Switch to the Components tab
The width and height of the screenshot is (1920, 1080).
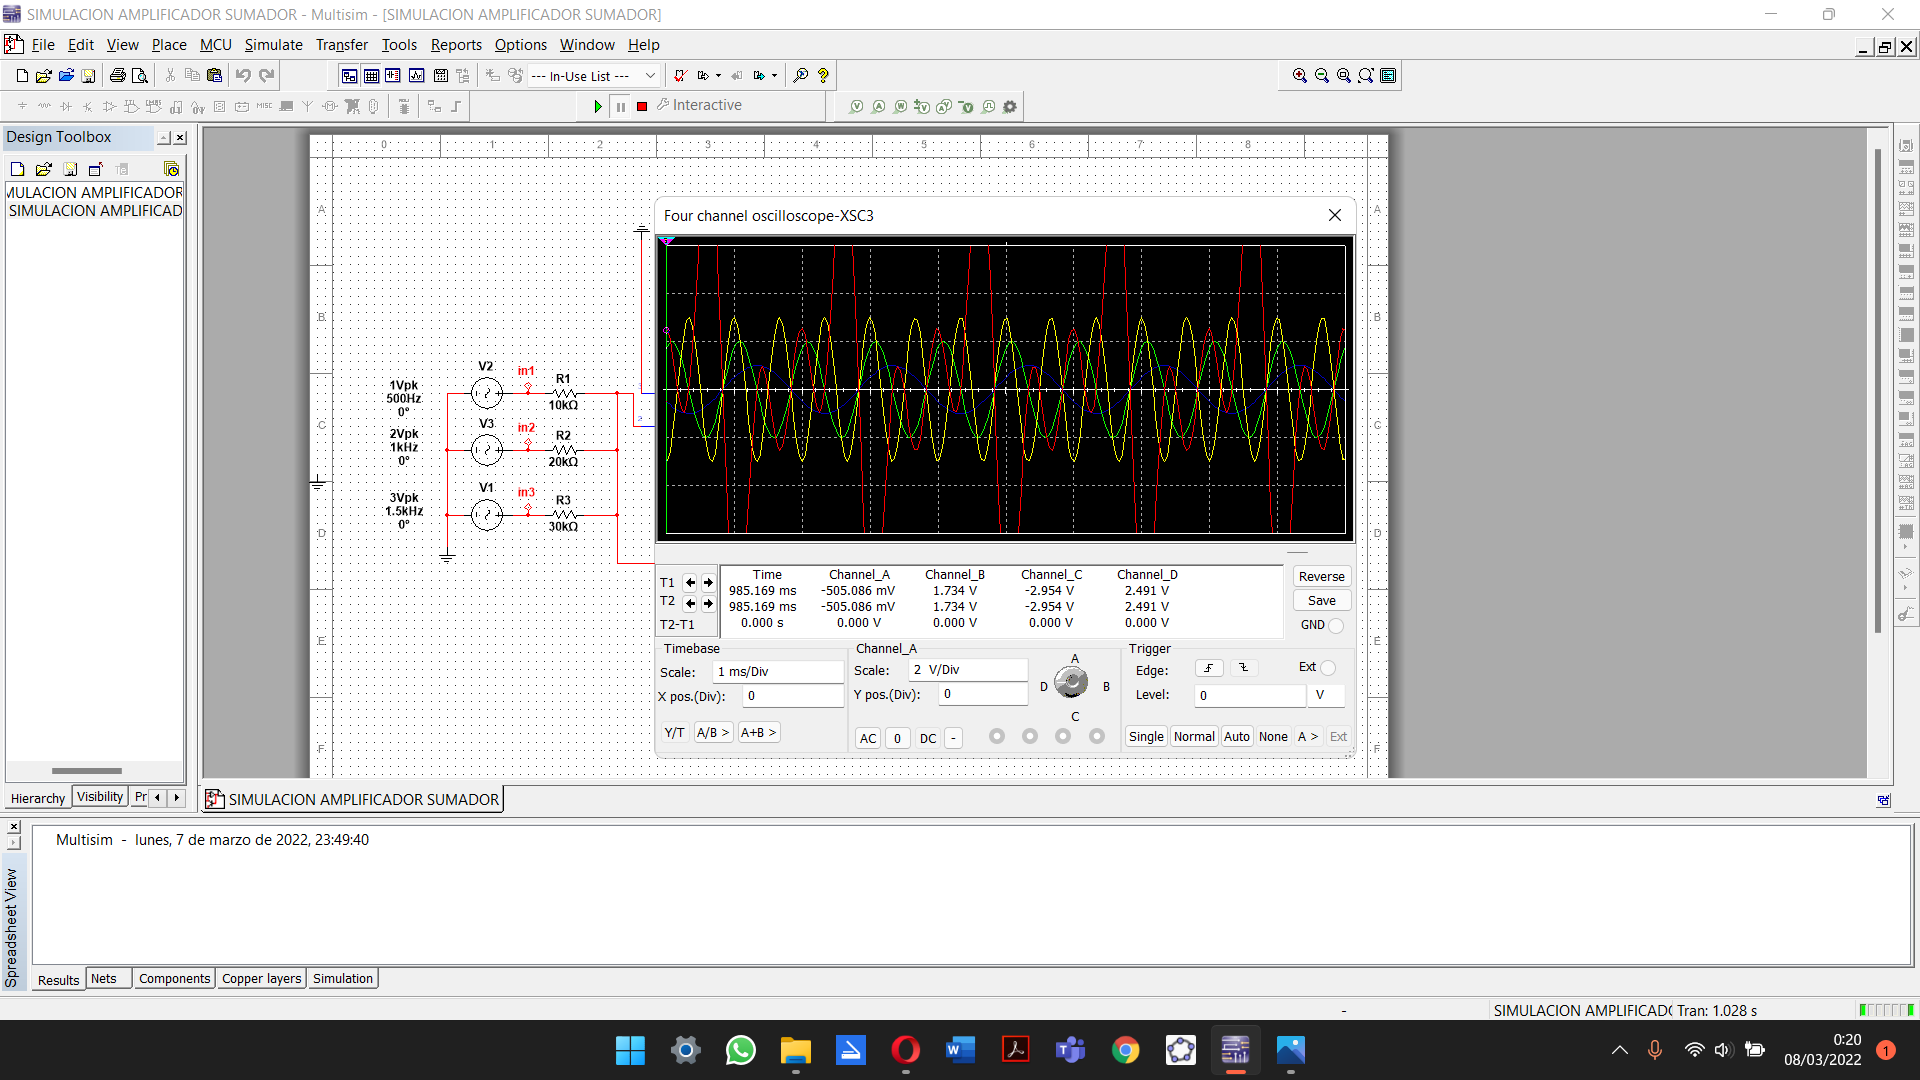pyautogui.click(x=174, y=979)
